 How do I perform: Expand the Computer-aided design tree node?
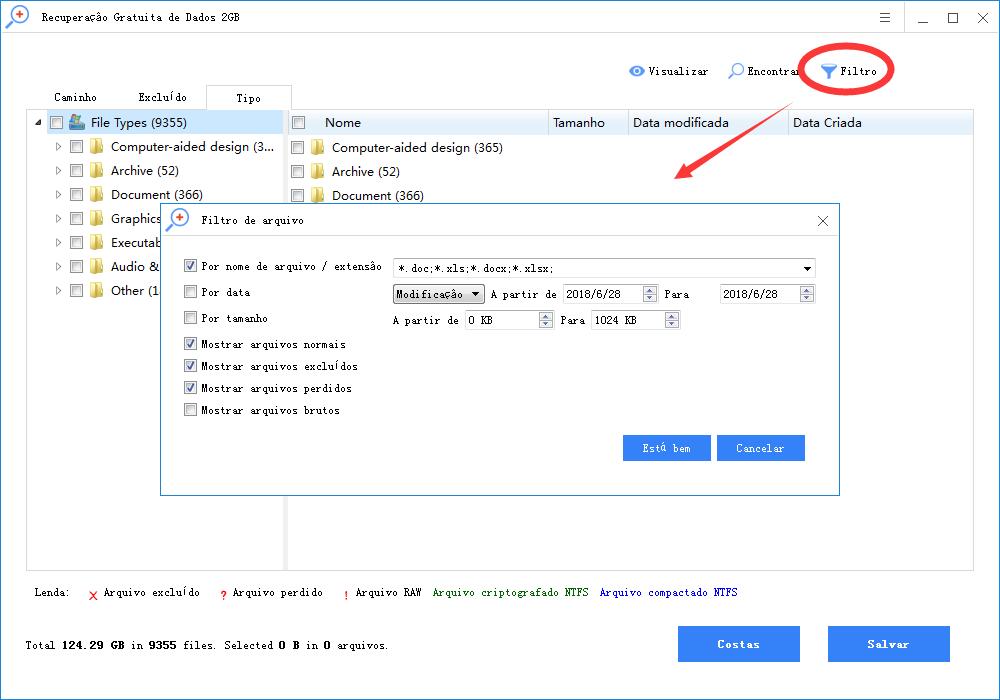pyautogui.click(x=59, y=147)
